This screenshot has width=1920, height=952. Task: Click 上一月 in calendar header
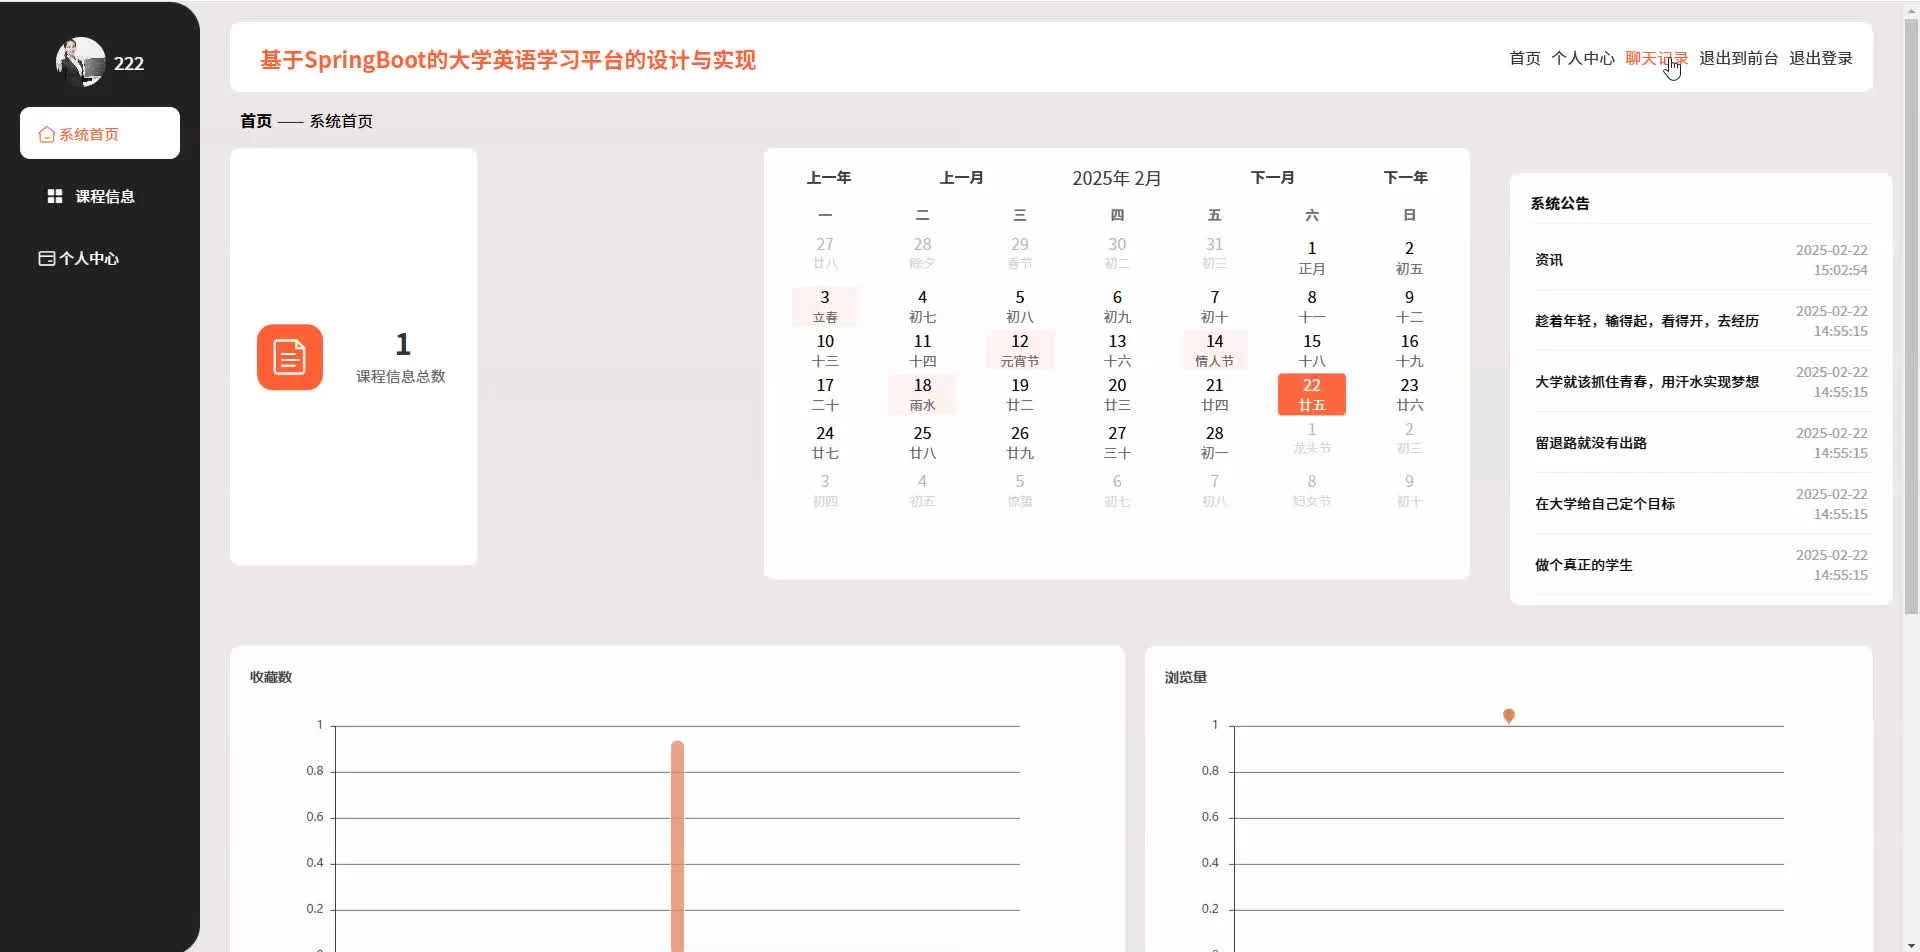click(x=962, y=177)
